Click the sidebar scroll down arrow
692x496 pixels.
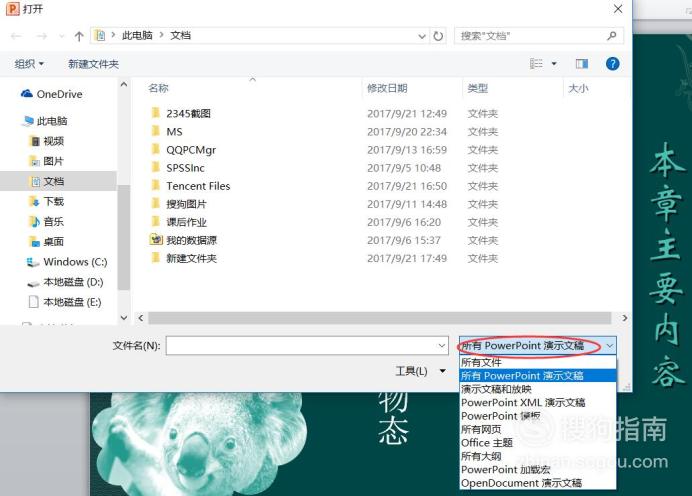[124, 318]
